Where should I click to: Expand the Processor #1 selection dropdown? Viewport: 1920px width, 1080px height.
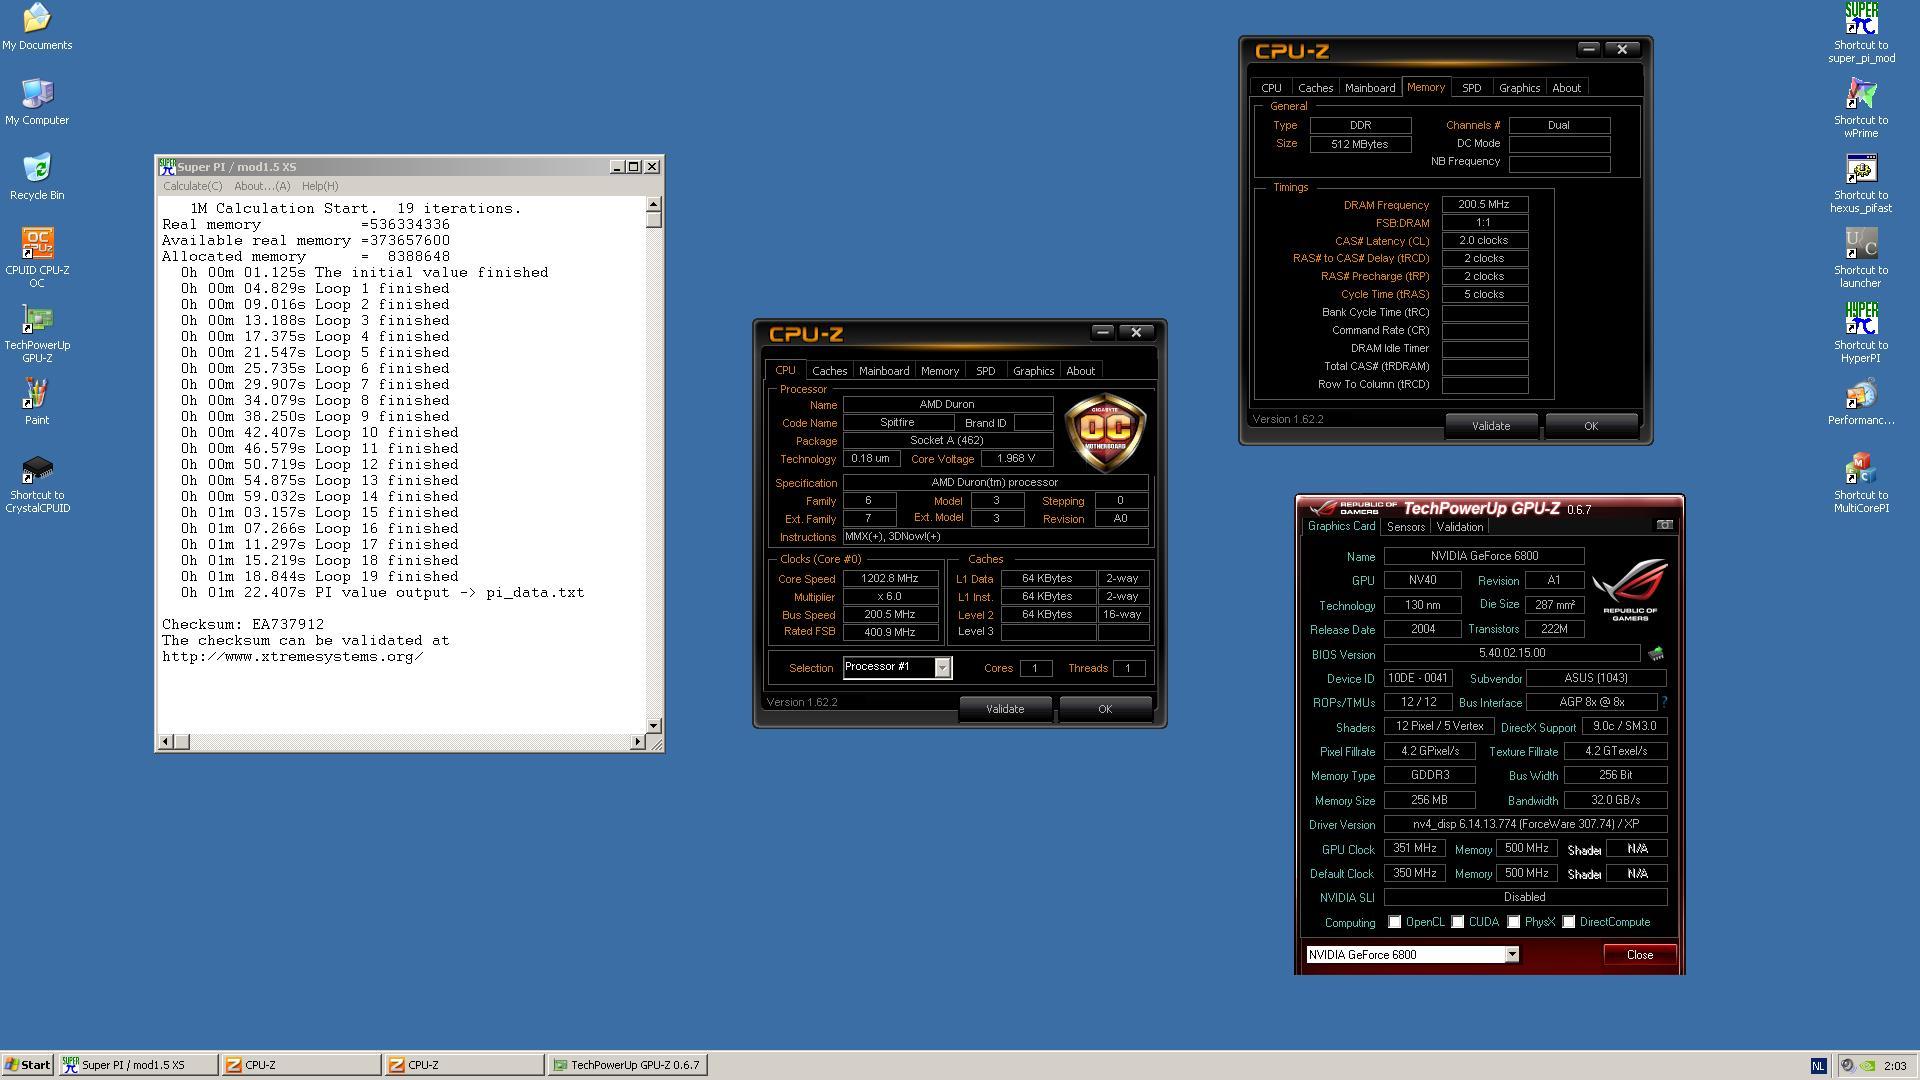point(941,668)
